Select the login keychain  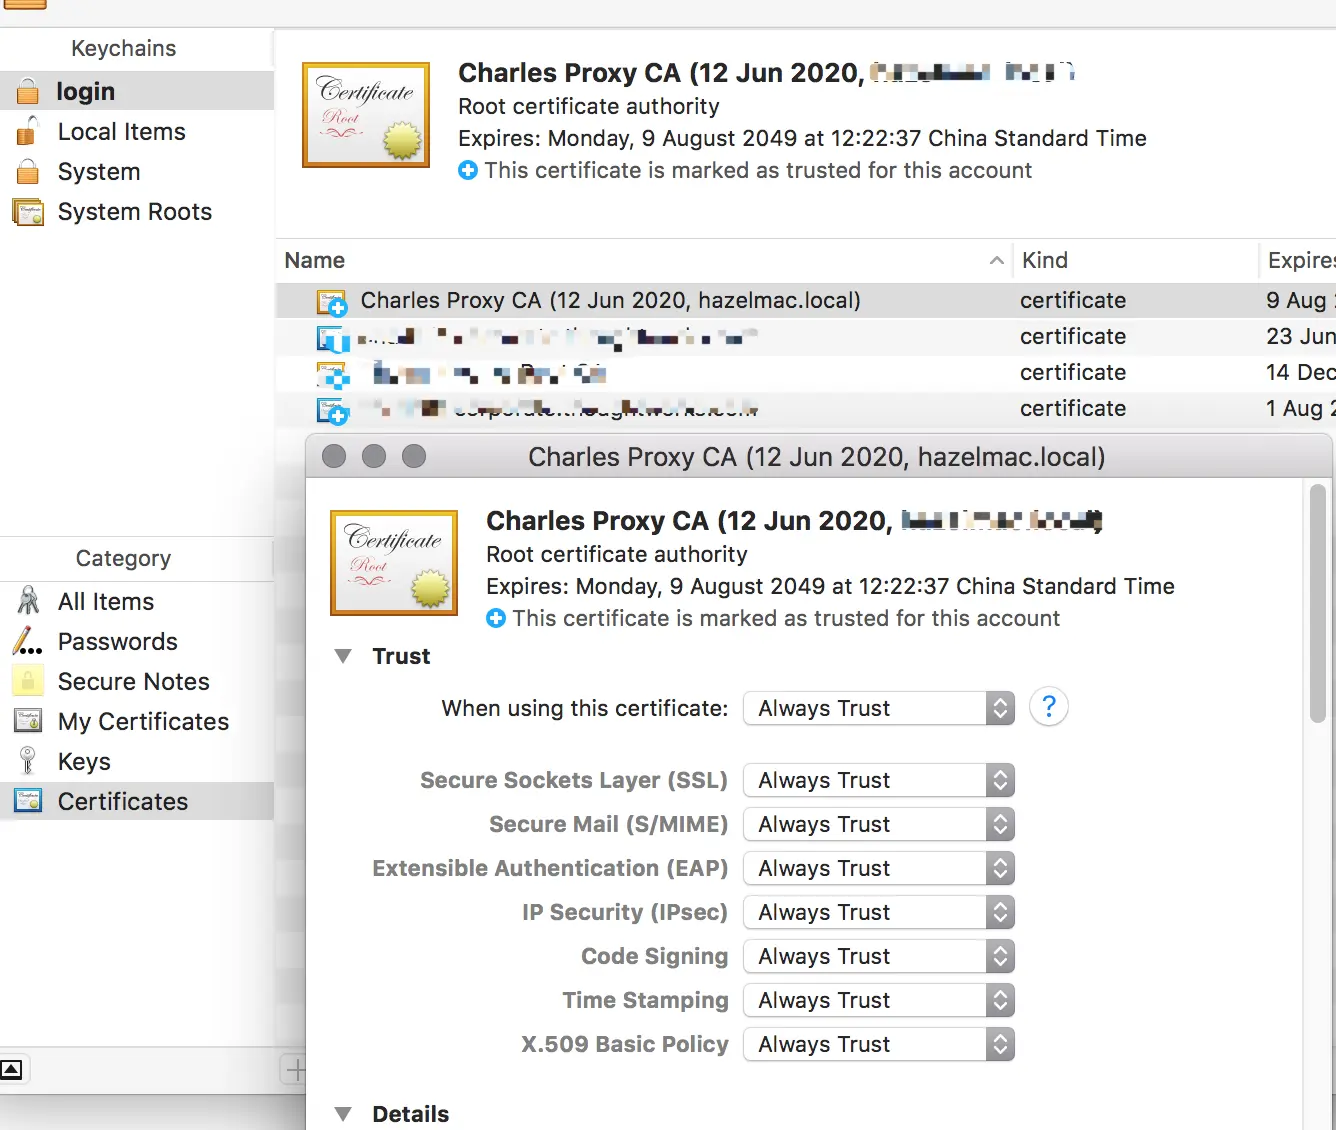coord(137,91)
